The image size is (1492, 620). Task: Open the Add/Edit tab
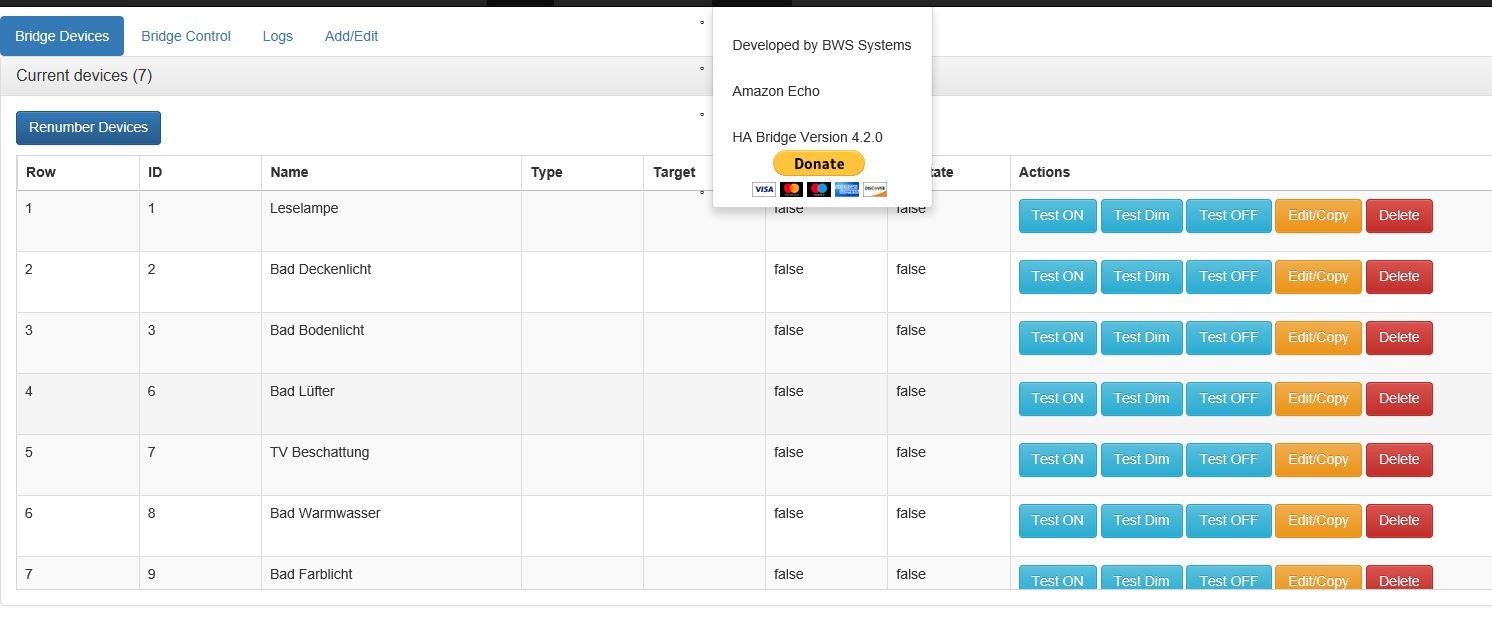click(x=351, y=36)
